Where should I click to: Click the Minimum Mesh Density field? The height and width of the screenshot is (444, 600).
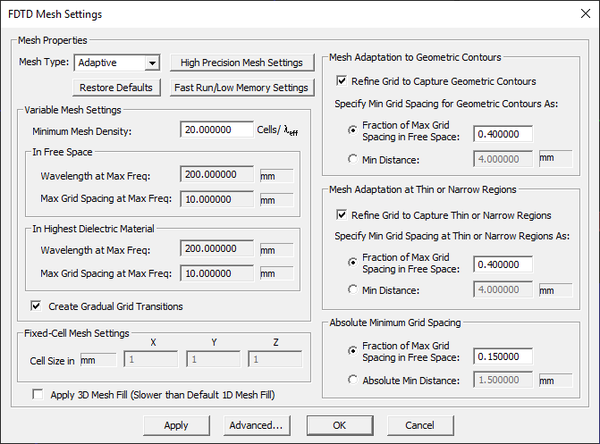coord(219,129)
